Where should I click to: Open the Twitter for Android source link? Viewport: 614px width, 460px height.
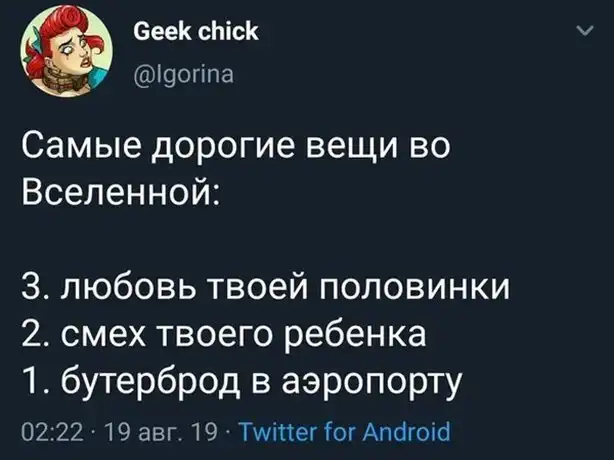click(x=344, y=431)
